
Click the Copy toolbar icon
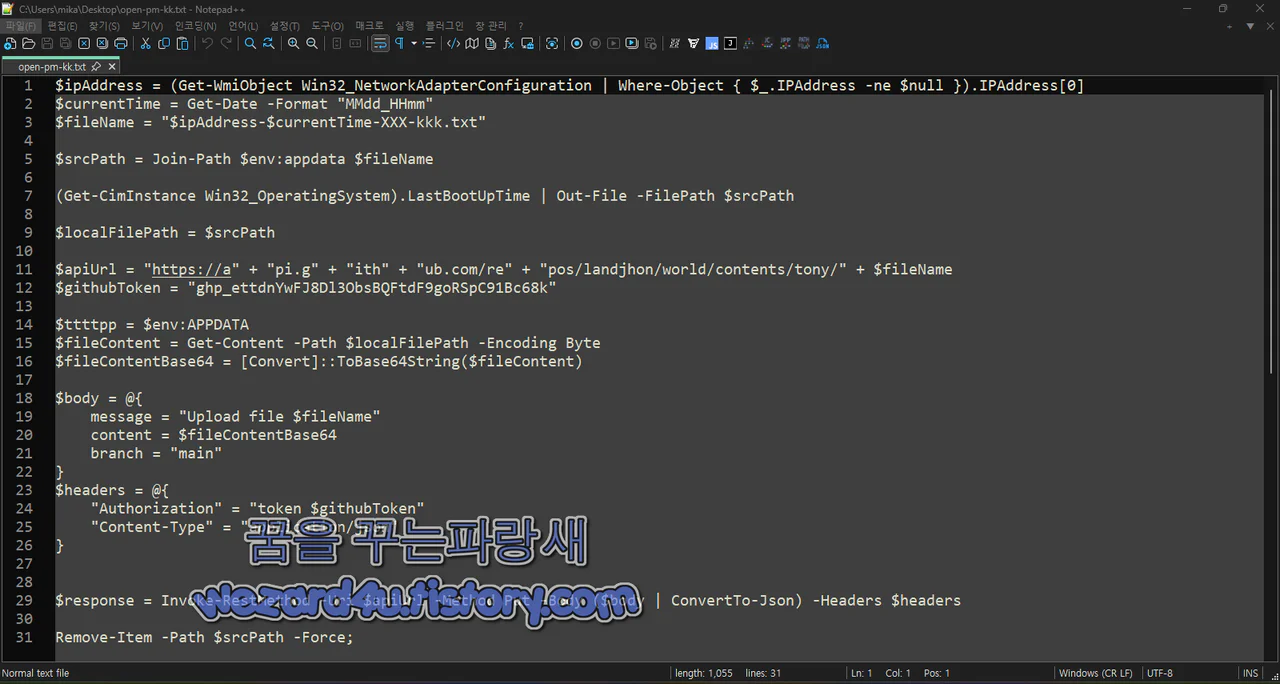pos(164,44)
